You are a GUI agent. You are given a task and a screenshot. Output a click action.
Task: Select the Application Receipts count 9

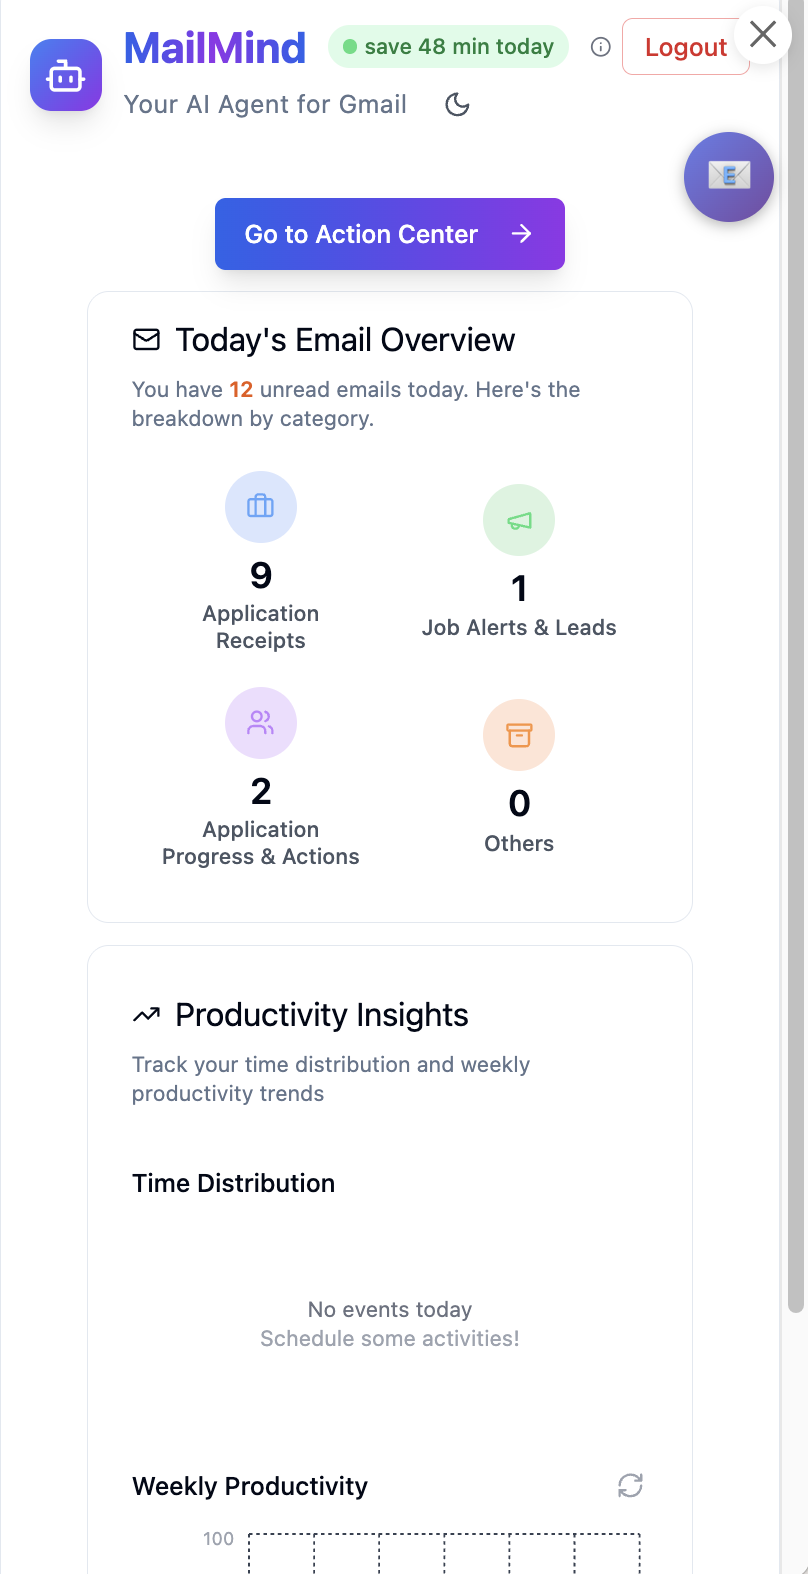tap(261, 575)
